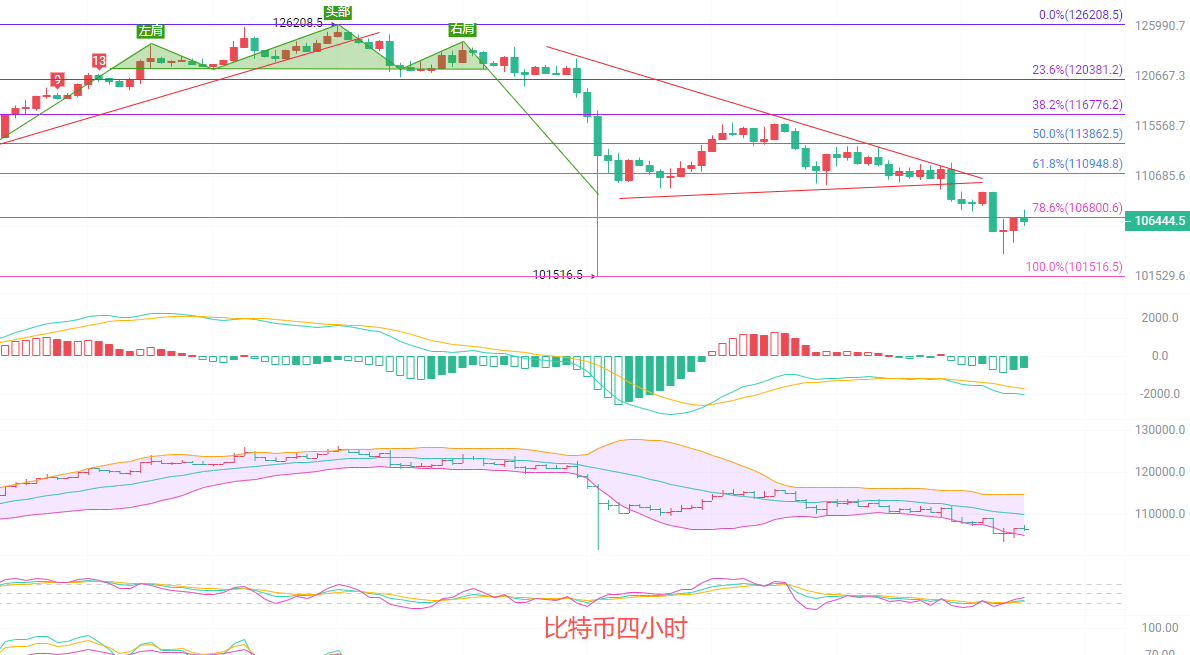Pick the 61.8%(110948.8) Fibonacci retracement label
The width and height of the screenshot is (1190, 655).
(1077, 164)
